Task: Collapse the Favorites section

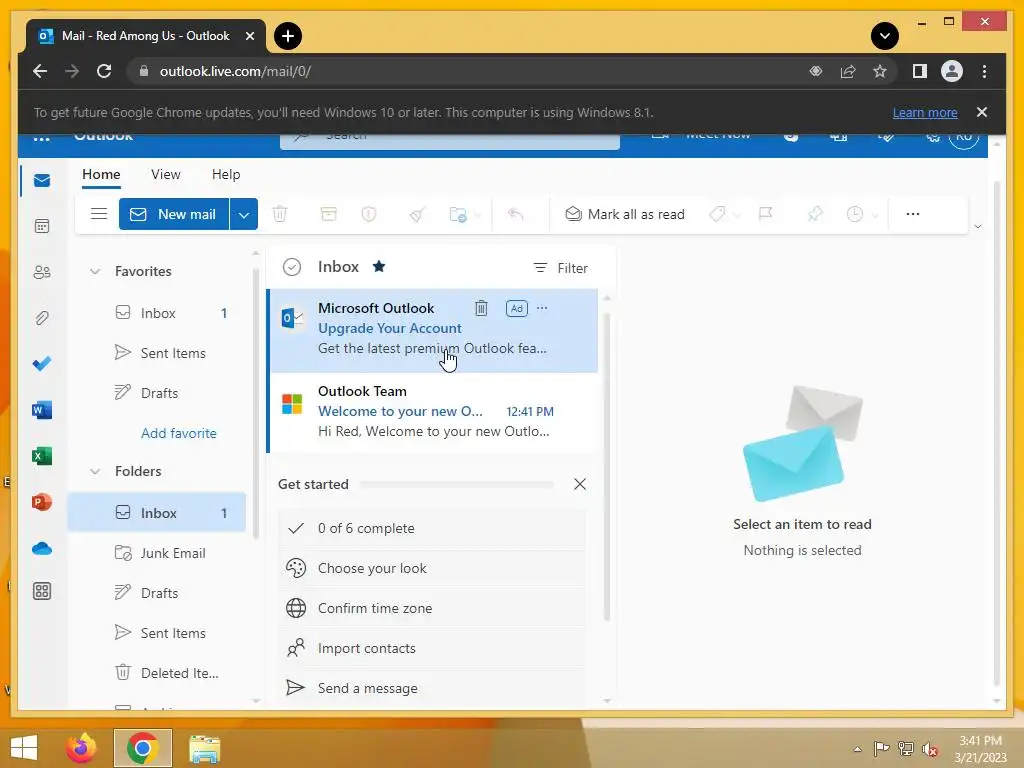Action: (x=95, y=271)
